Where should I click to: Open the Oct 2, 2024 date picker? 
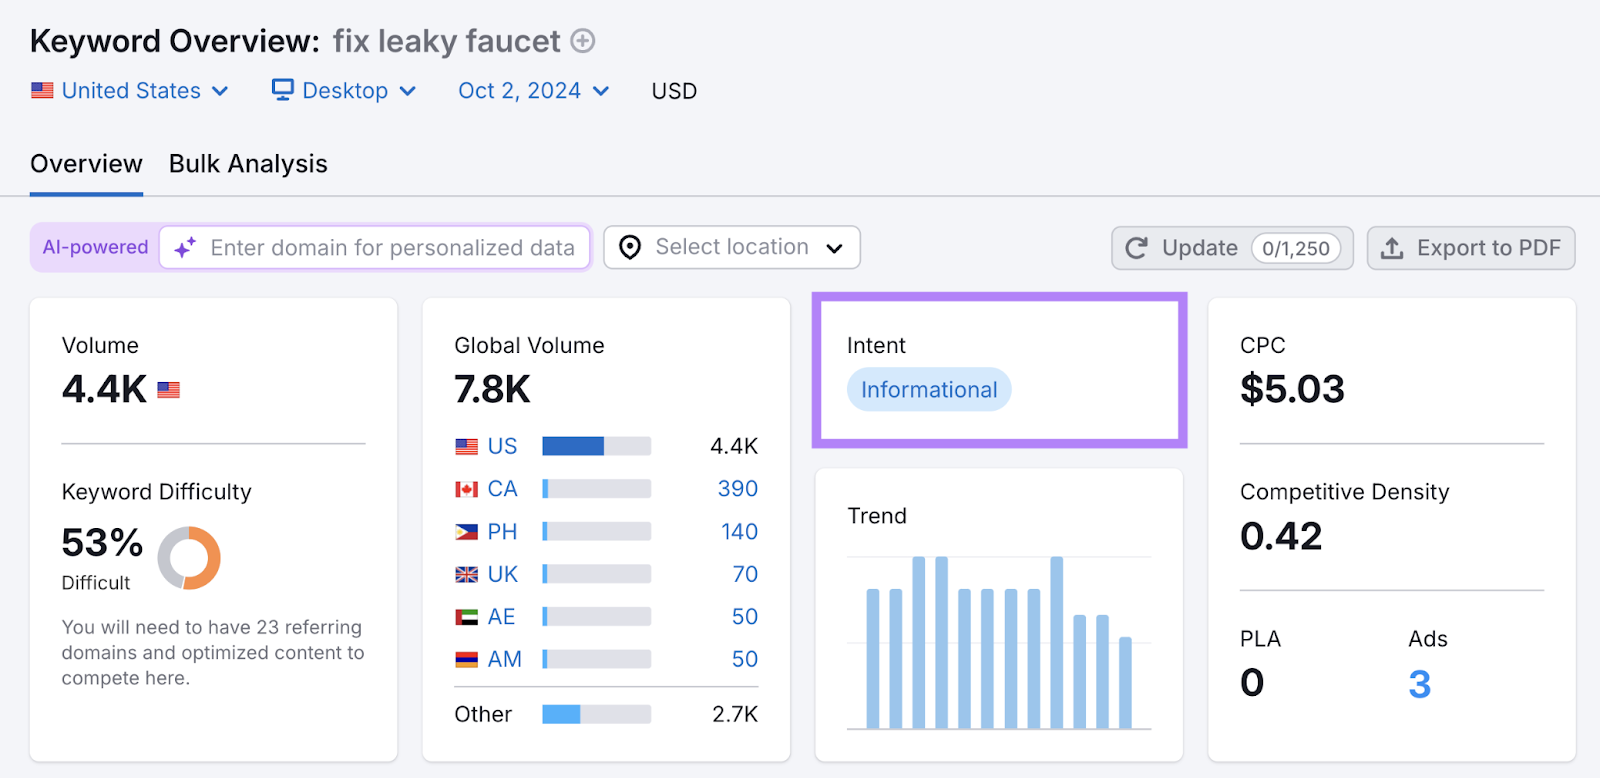pos(533,91)
